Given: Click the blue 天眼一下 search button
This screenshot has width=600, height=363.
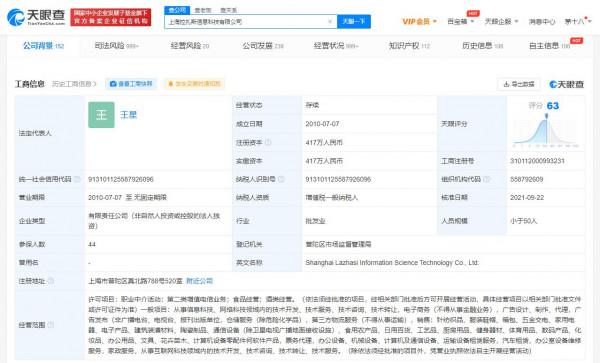Looking at the screenshot, I should [x=354, y=21].
